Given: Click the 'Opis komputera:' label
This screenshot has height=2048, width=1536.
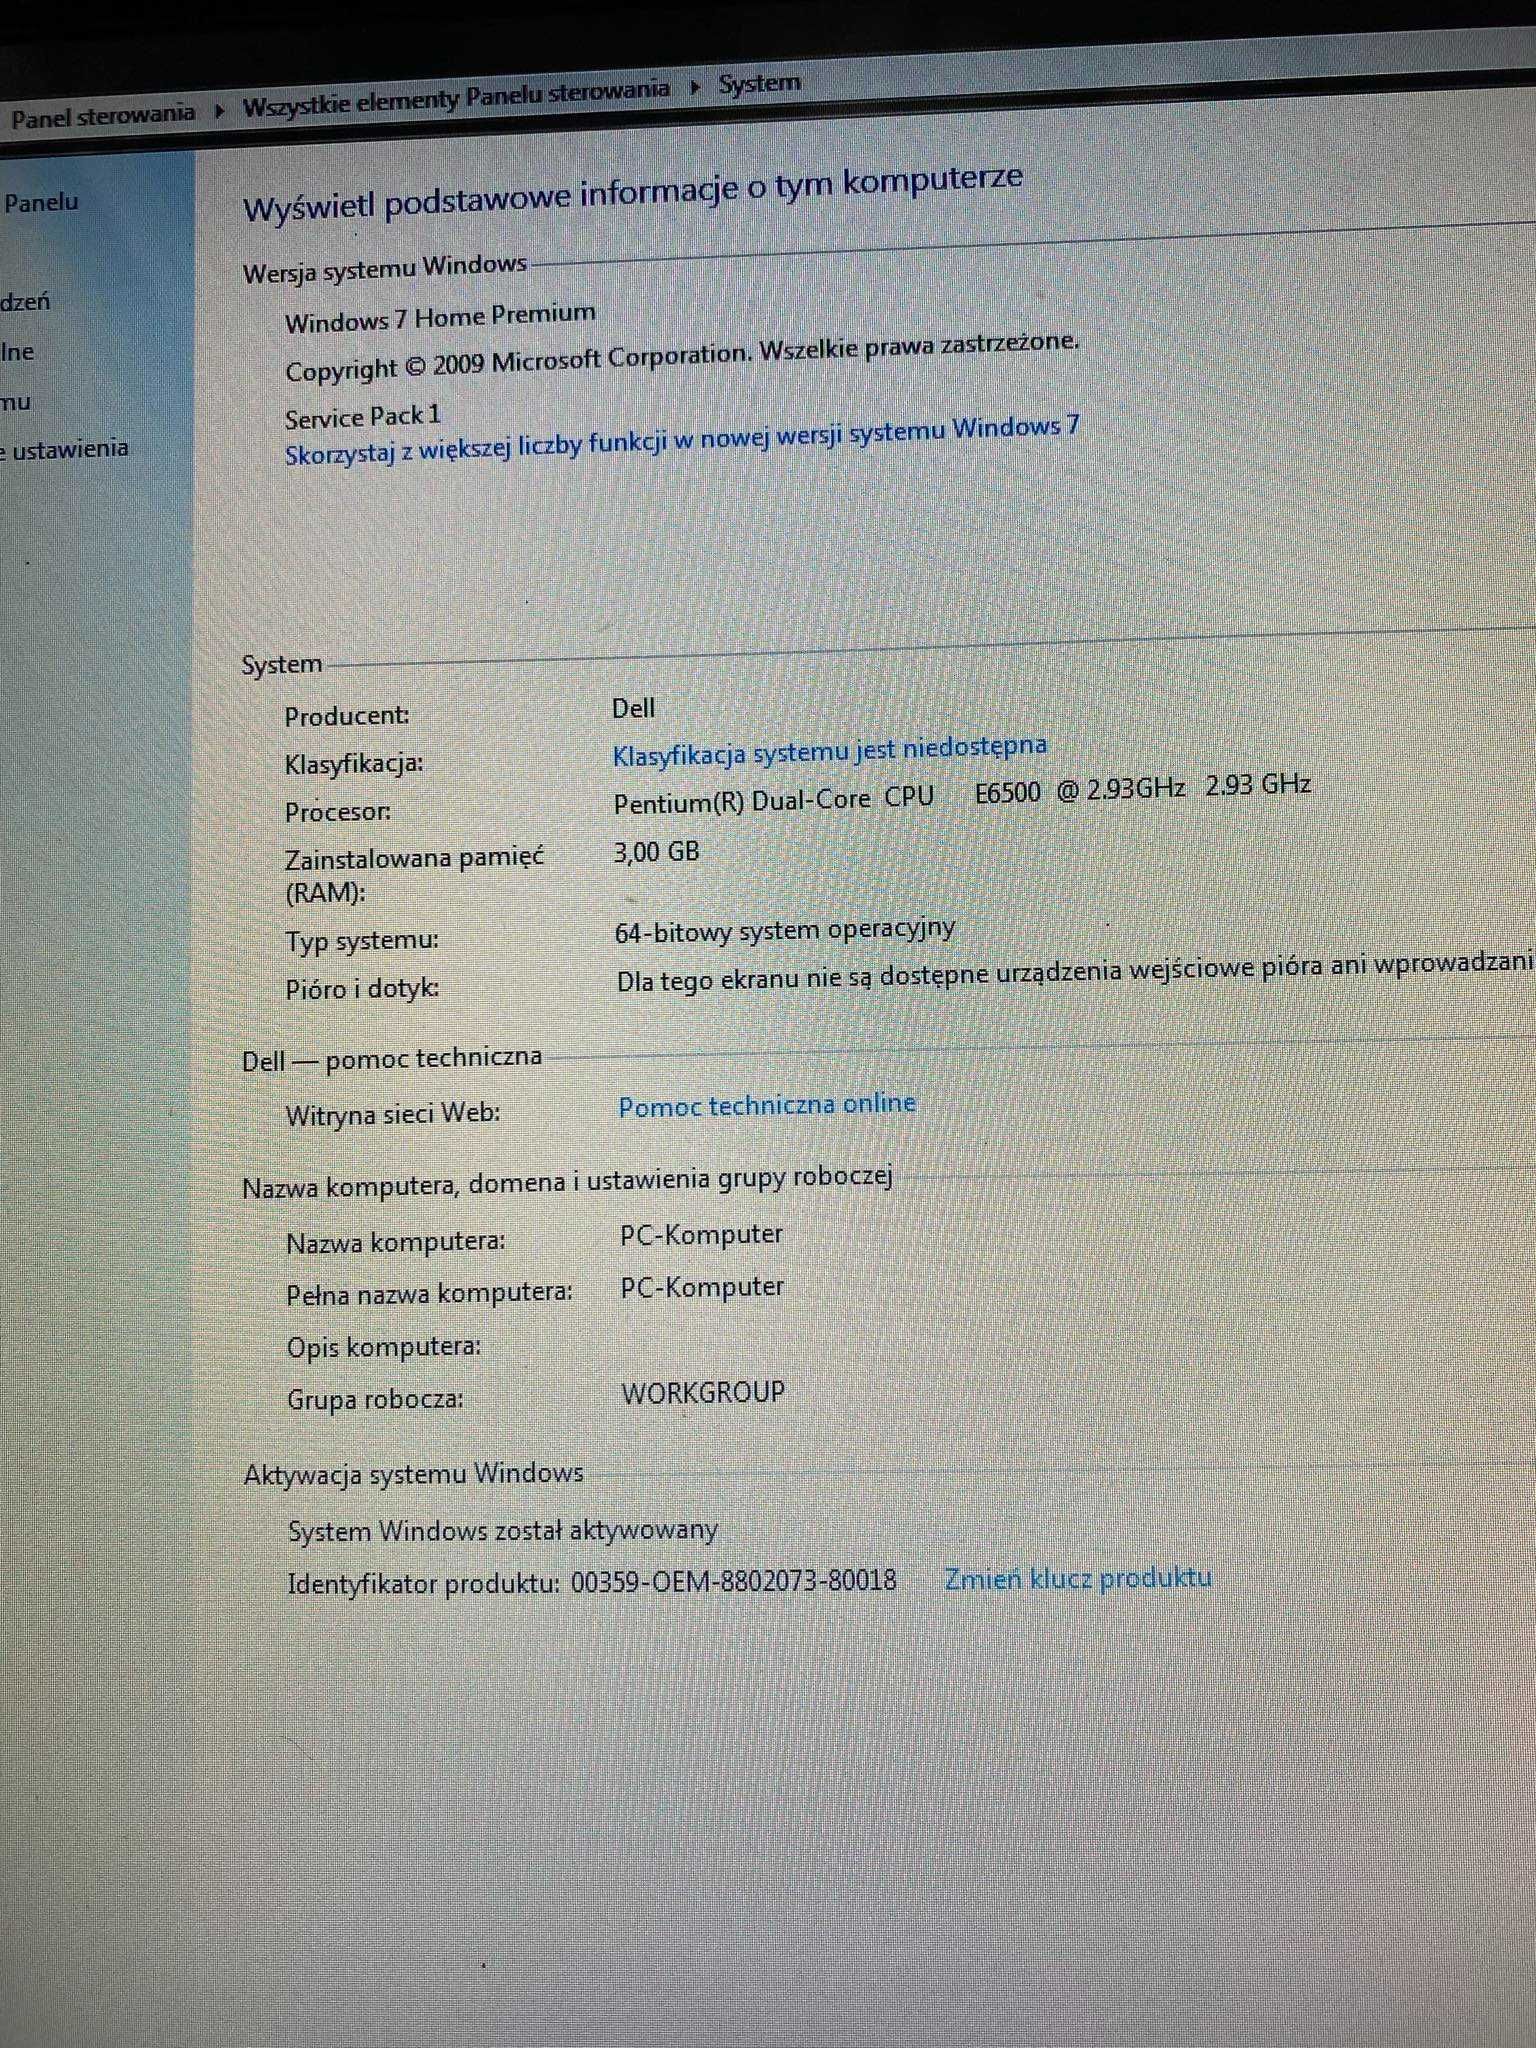Looking at the screenshot, I should point(384,1347).
